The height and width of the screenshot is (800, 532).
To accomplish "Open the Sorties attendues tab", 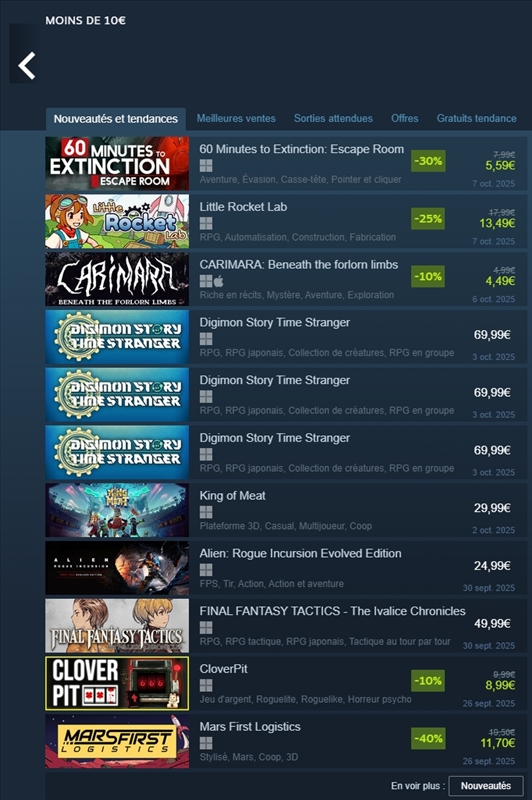I will [x=333, y=118].
